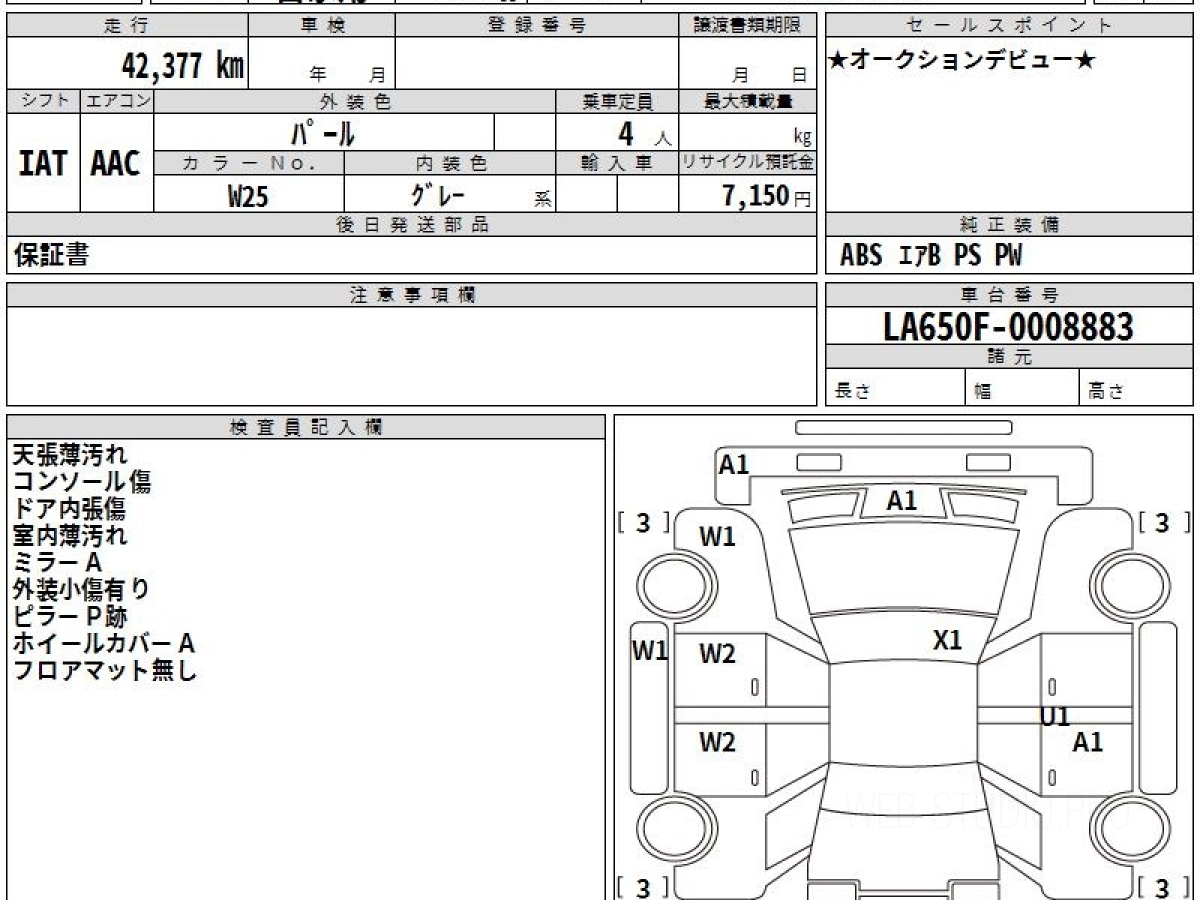This screenshot has width=1200, height=900.
Task: Click the 車台番号 header
Action: 1009,295
